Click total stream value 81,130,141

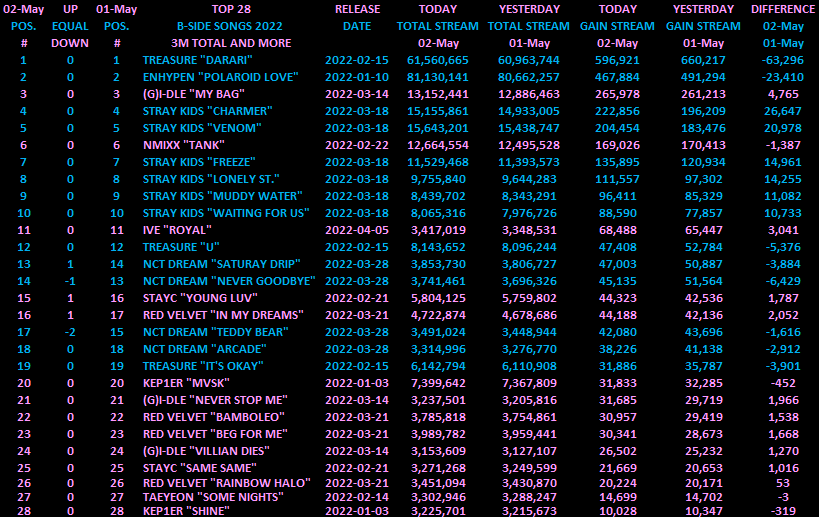[x=438, y=77]
